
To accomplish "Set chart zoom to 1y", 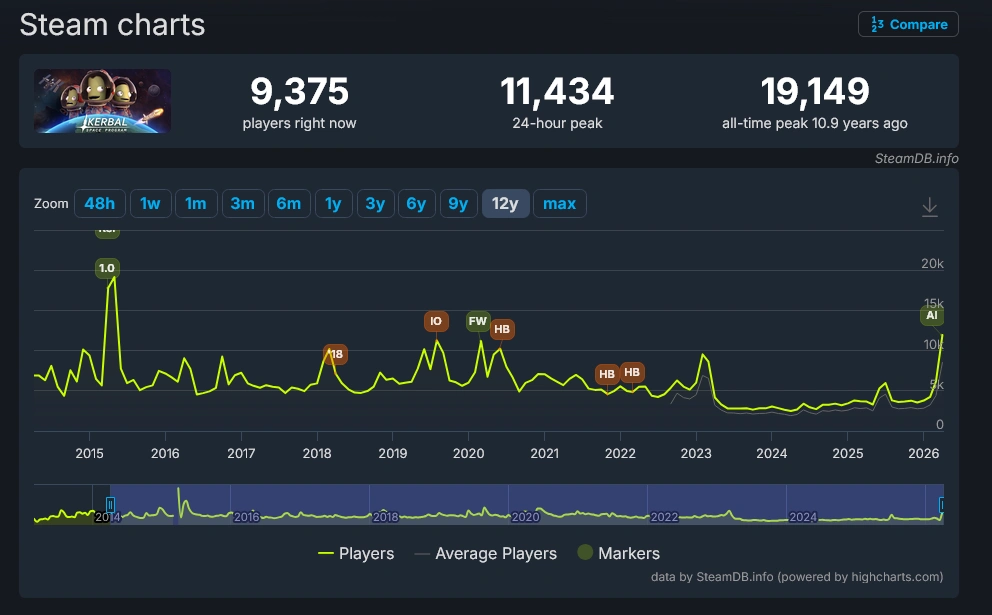I will [x=333, y=204].
